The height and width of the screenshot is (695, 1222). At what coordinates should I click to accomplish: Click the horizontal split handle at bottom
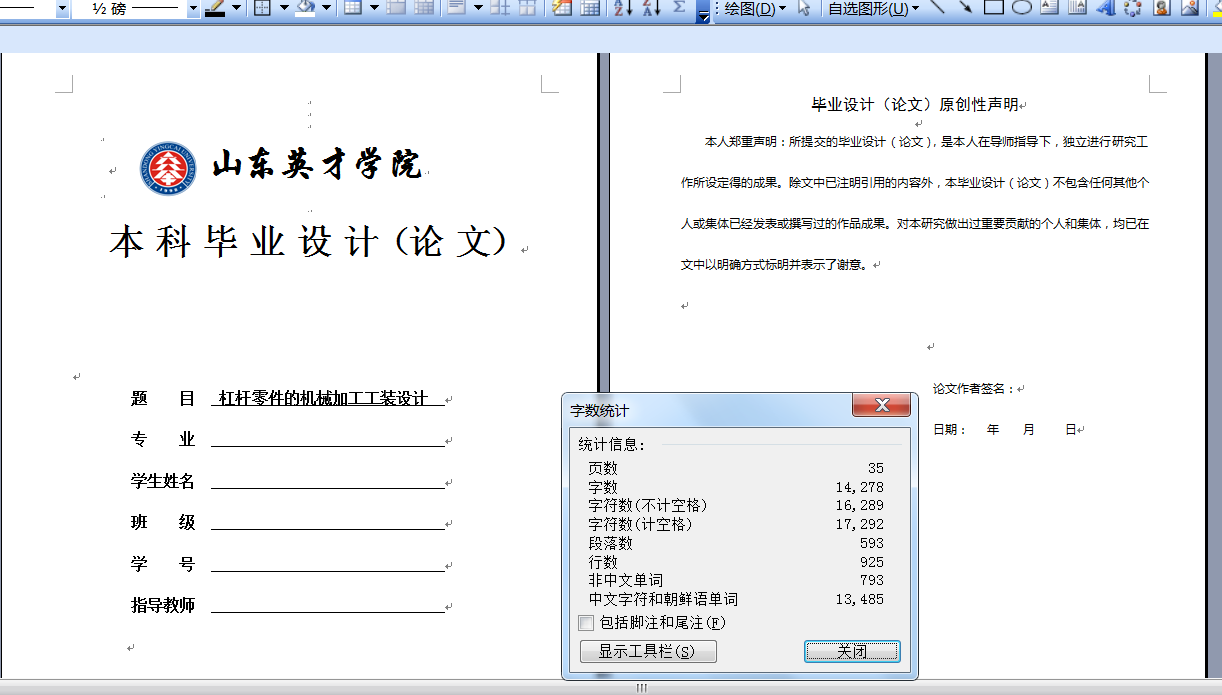[642, 688]
